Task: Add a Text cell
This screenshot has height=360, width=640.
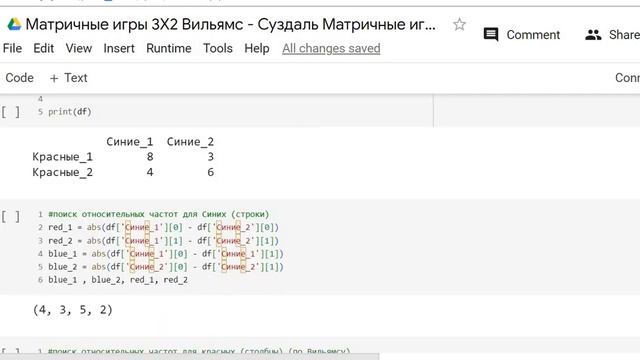Action: click(68, 78)
